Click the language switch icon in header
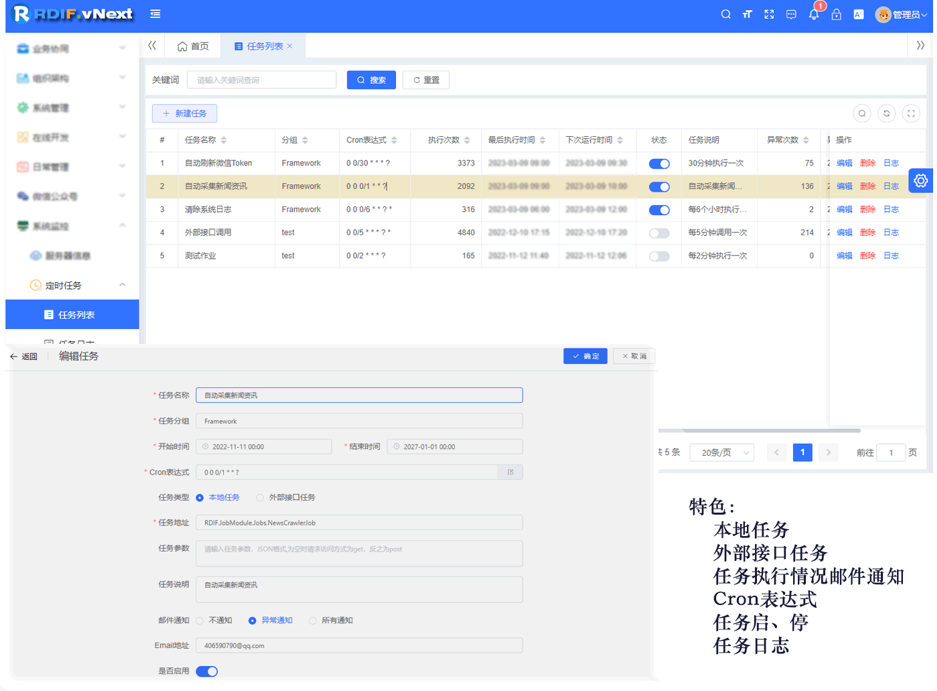Viewport: 937px width, 691px height. click(860, 15)
